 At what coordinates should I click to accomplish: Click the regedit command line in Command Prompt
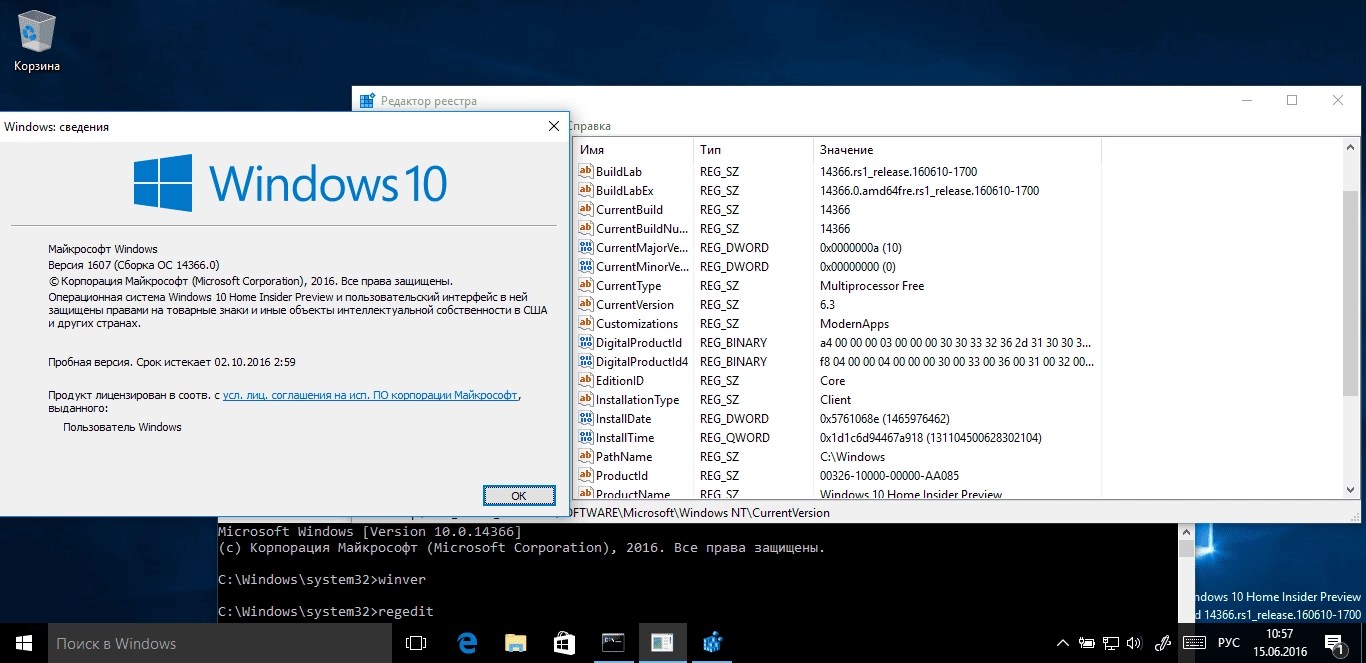(326, 611)
